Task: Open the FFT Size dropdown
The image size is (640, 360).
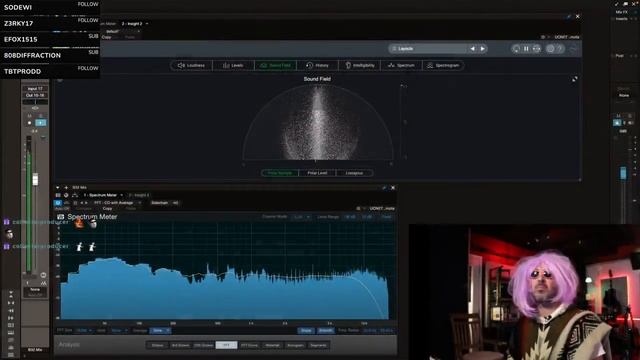Action: tap(84, 330)
